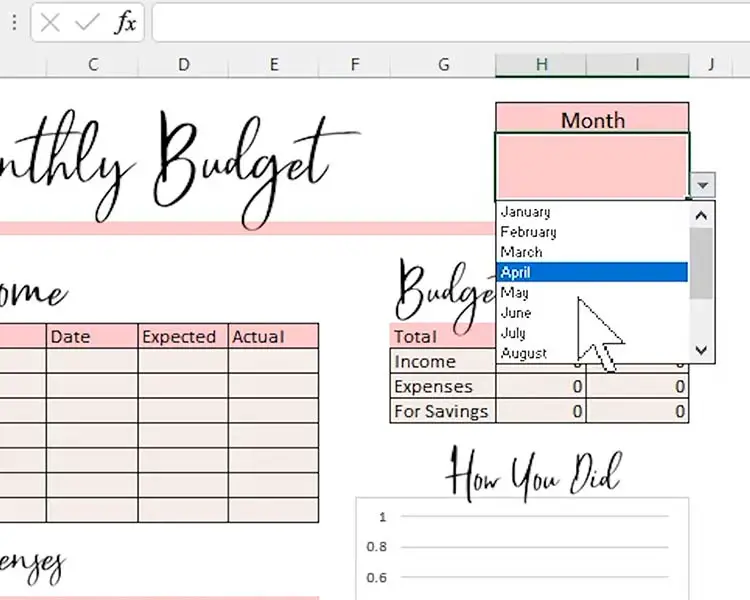Click the chart axis label 0.8
The height and width of the screenshot is (600, 750).
pos(376,546)
